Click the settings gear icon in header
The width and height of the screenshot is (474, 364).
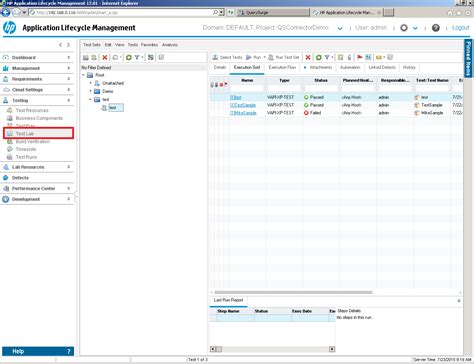[x=404, y=28]
